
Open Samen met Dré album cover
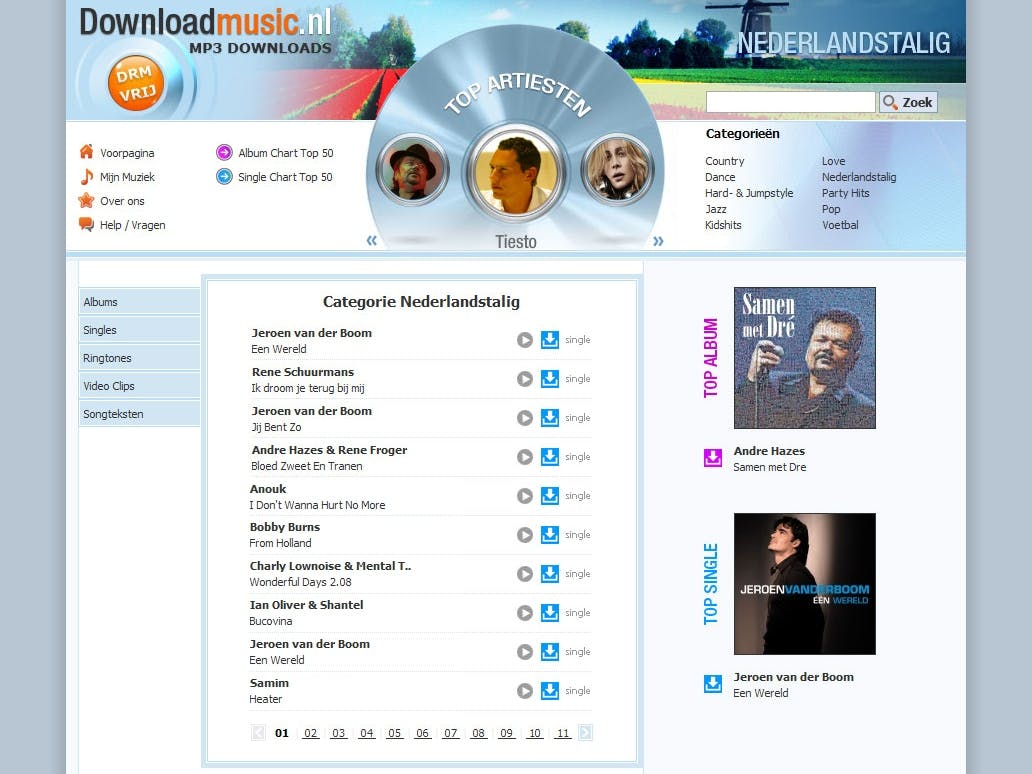pos(804,358)
